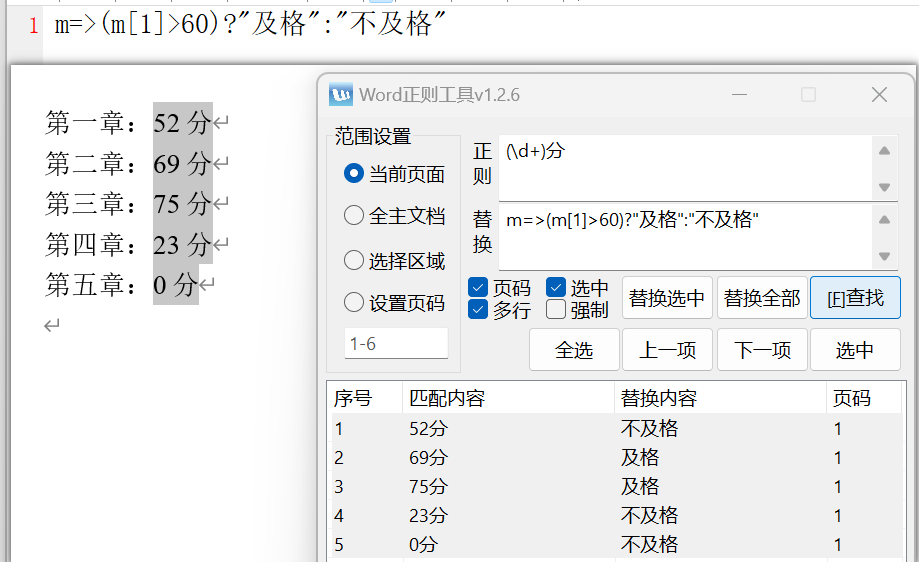This screenshot has width=919, height=562.
Task: Select result row 69分
Action: coord(617,457)
